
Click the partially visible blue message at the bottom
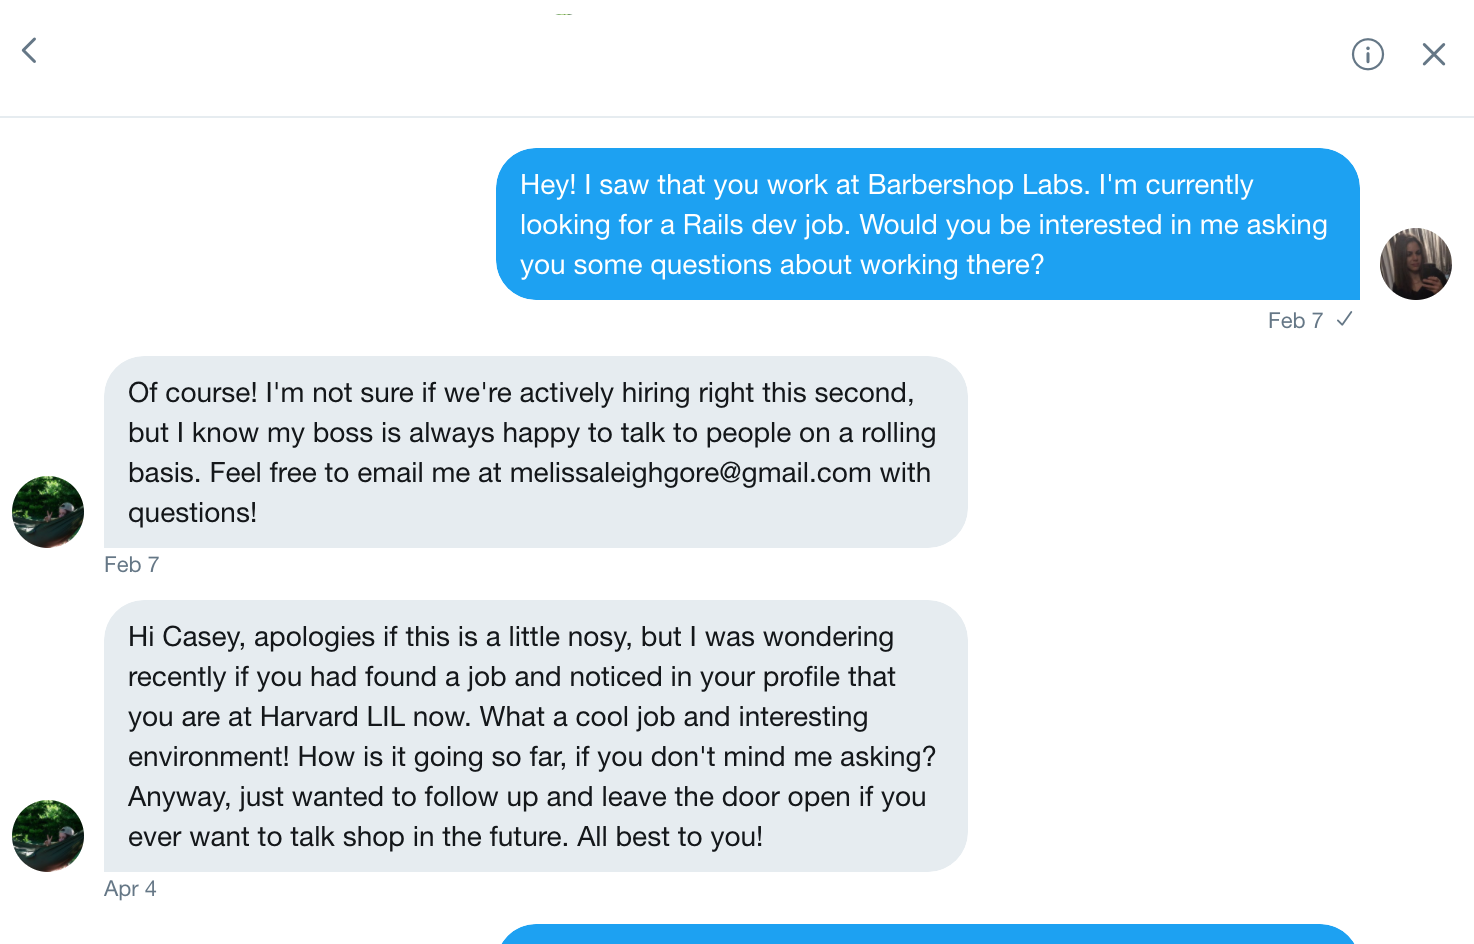click(928, 934)
